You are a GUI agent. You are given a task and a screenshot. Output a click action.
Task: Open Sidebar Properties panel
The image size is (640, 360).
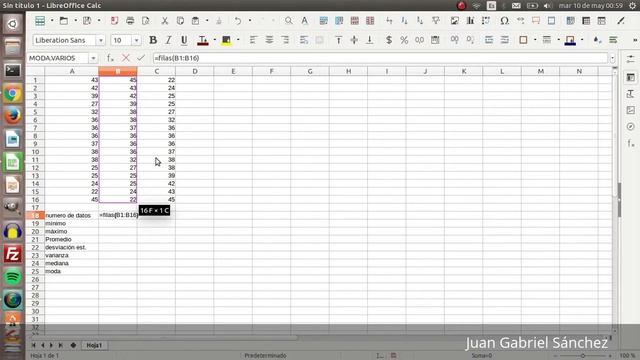(x=631, y=78)
